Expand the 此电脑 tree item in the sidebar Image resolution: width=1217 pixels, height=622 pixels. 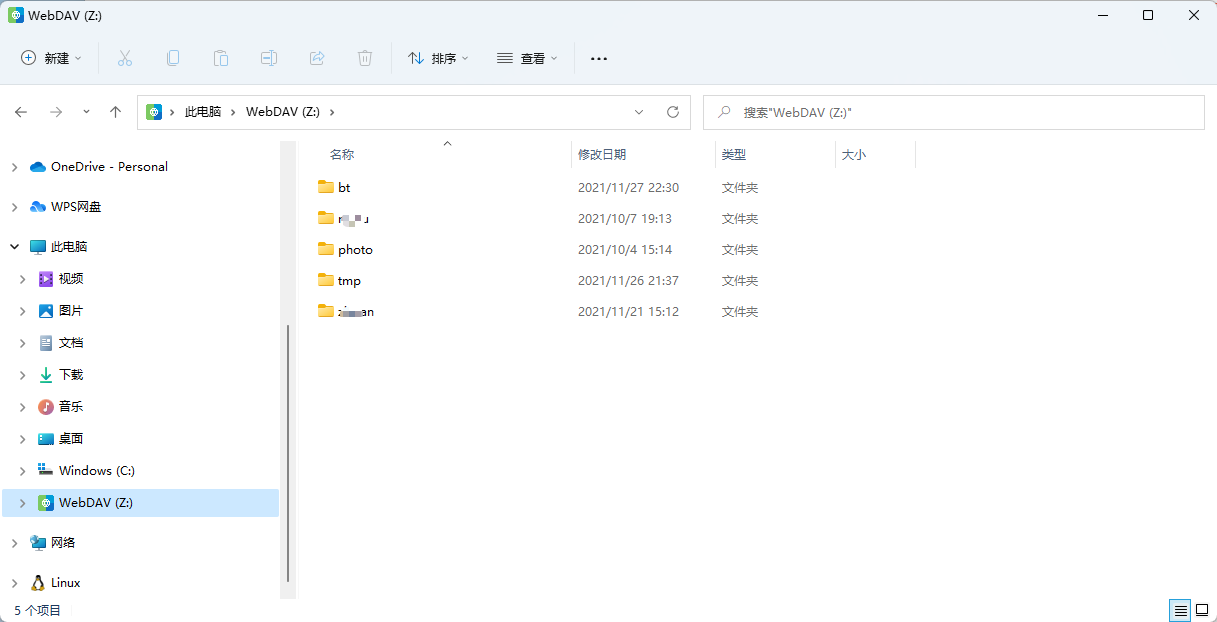coord(14,246)
